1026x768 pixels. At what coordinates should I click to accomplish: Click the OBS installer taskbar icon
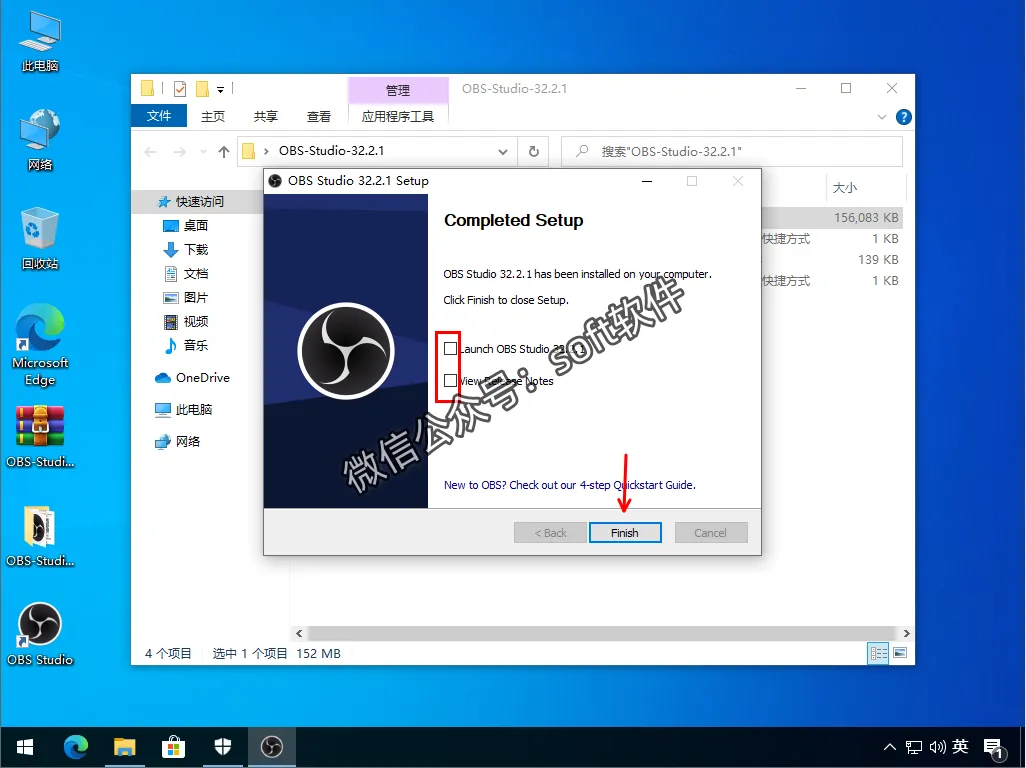(x=272, y=746)
